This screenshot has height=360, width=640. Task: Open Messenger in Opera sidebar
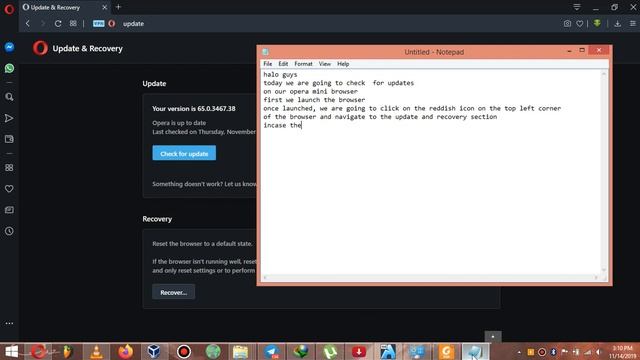click(9, 47)
